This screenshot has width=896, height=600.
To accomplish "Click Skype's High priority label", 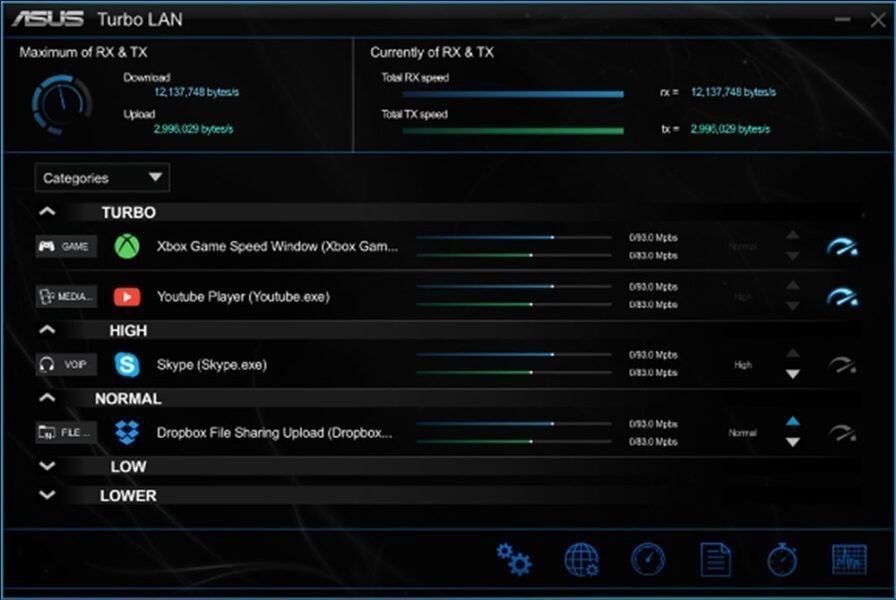I will click(743, 365).
